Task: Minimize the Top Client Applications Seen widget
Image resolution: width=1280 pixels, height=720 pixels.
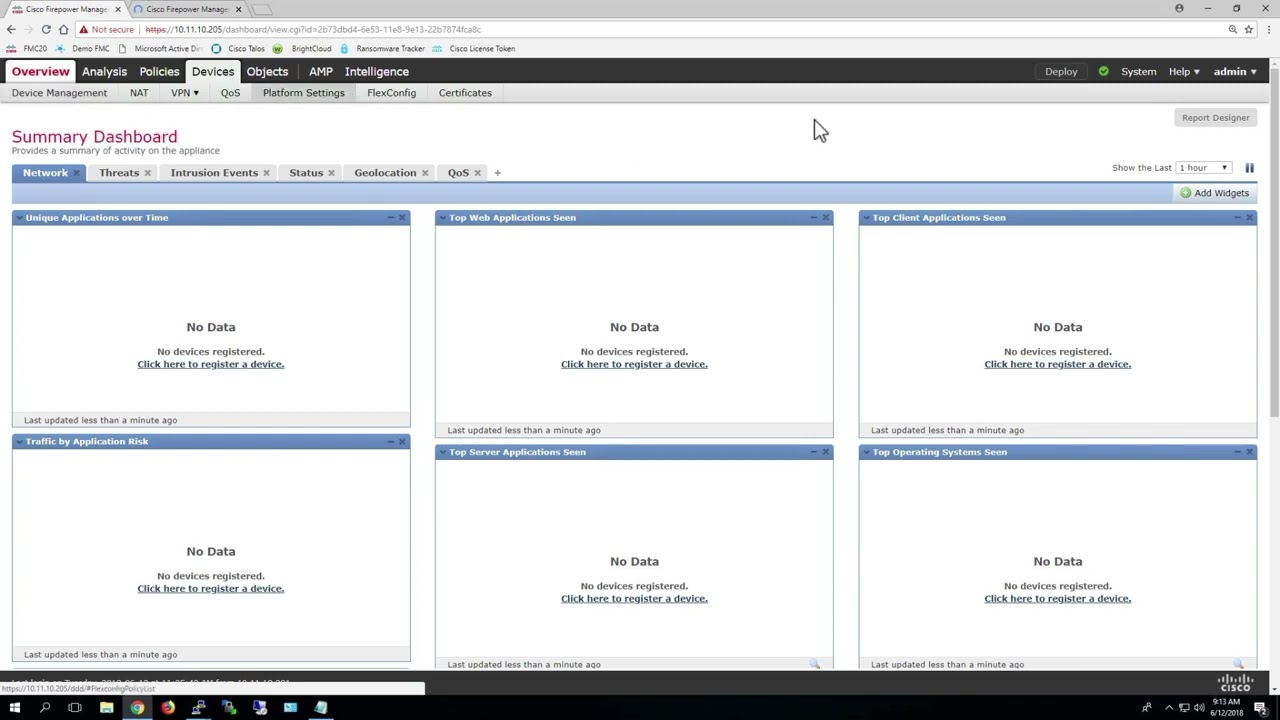Action: pyautogui.click(x=1237, y=218)
